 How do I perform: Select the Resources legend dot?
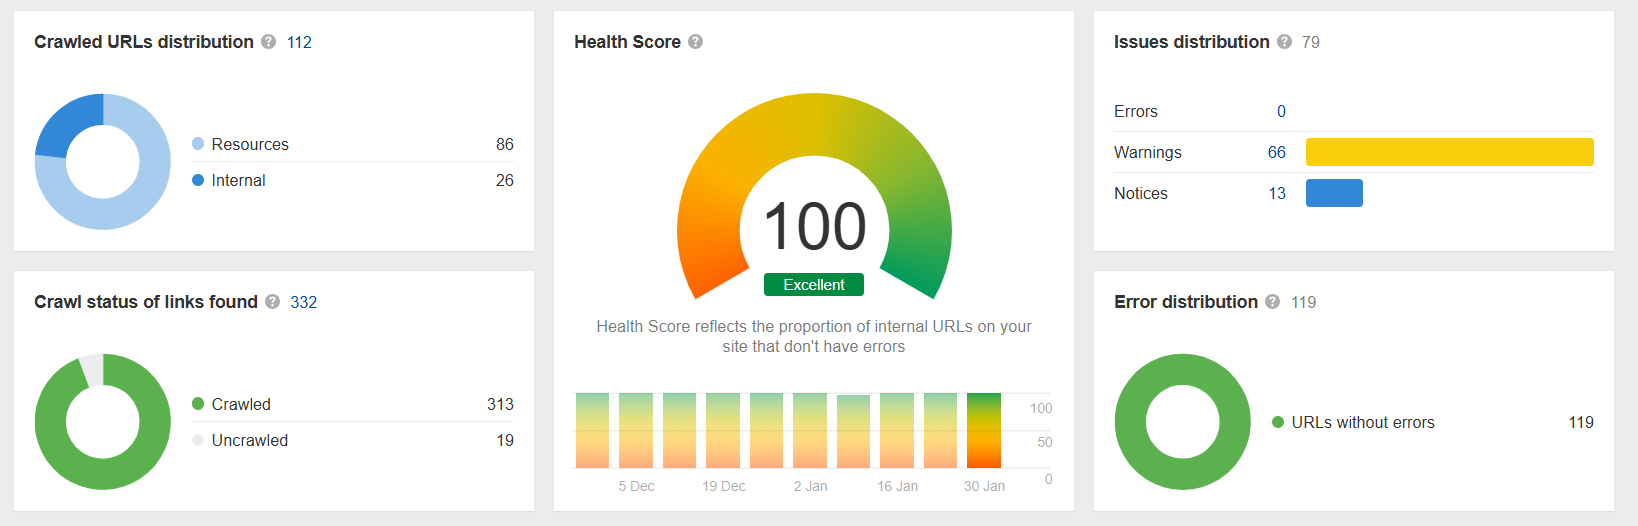pyautogui.click(x=198, y=144)
